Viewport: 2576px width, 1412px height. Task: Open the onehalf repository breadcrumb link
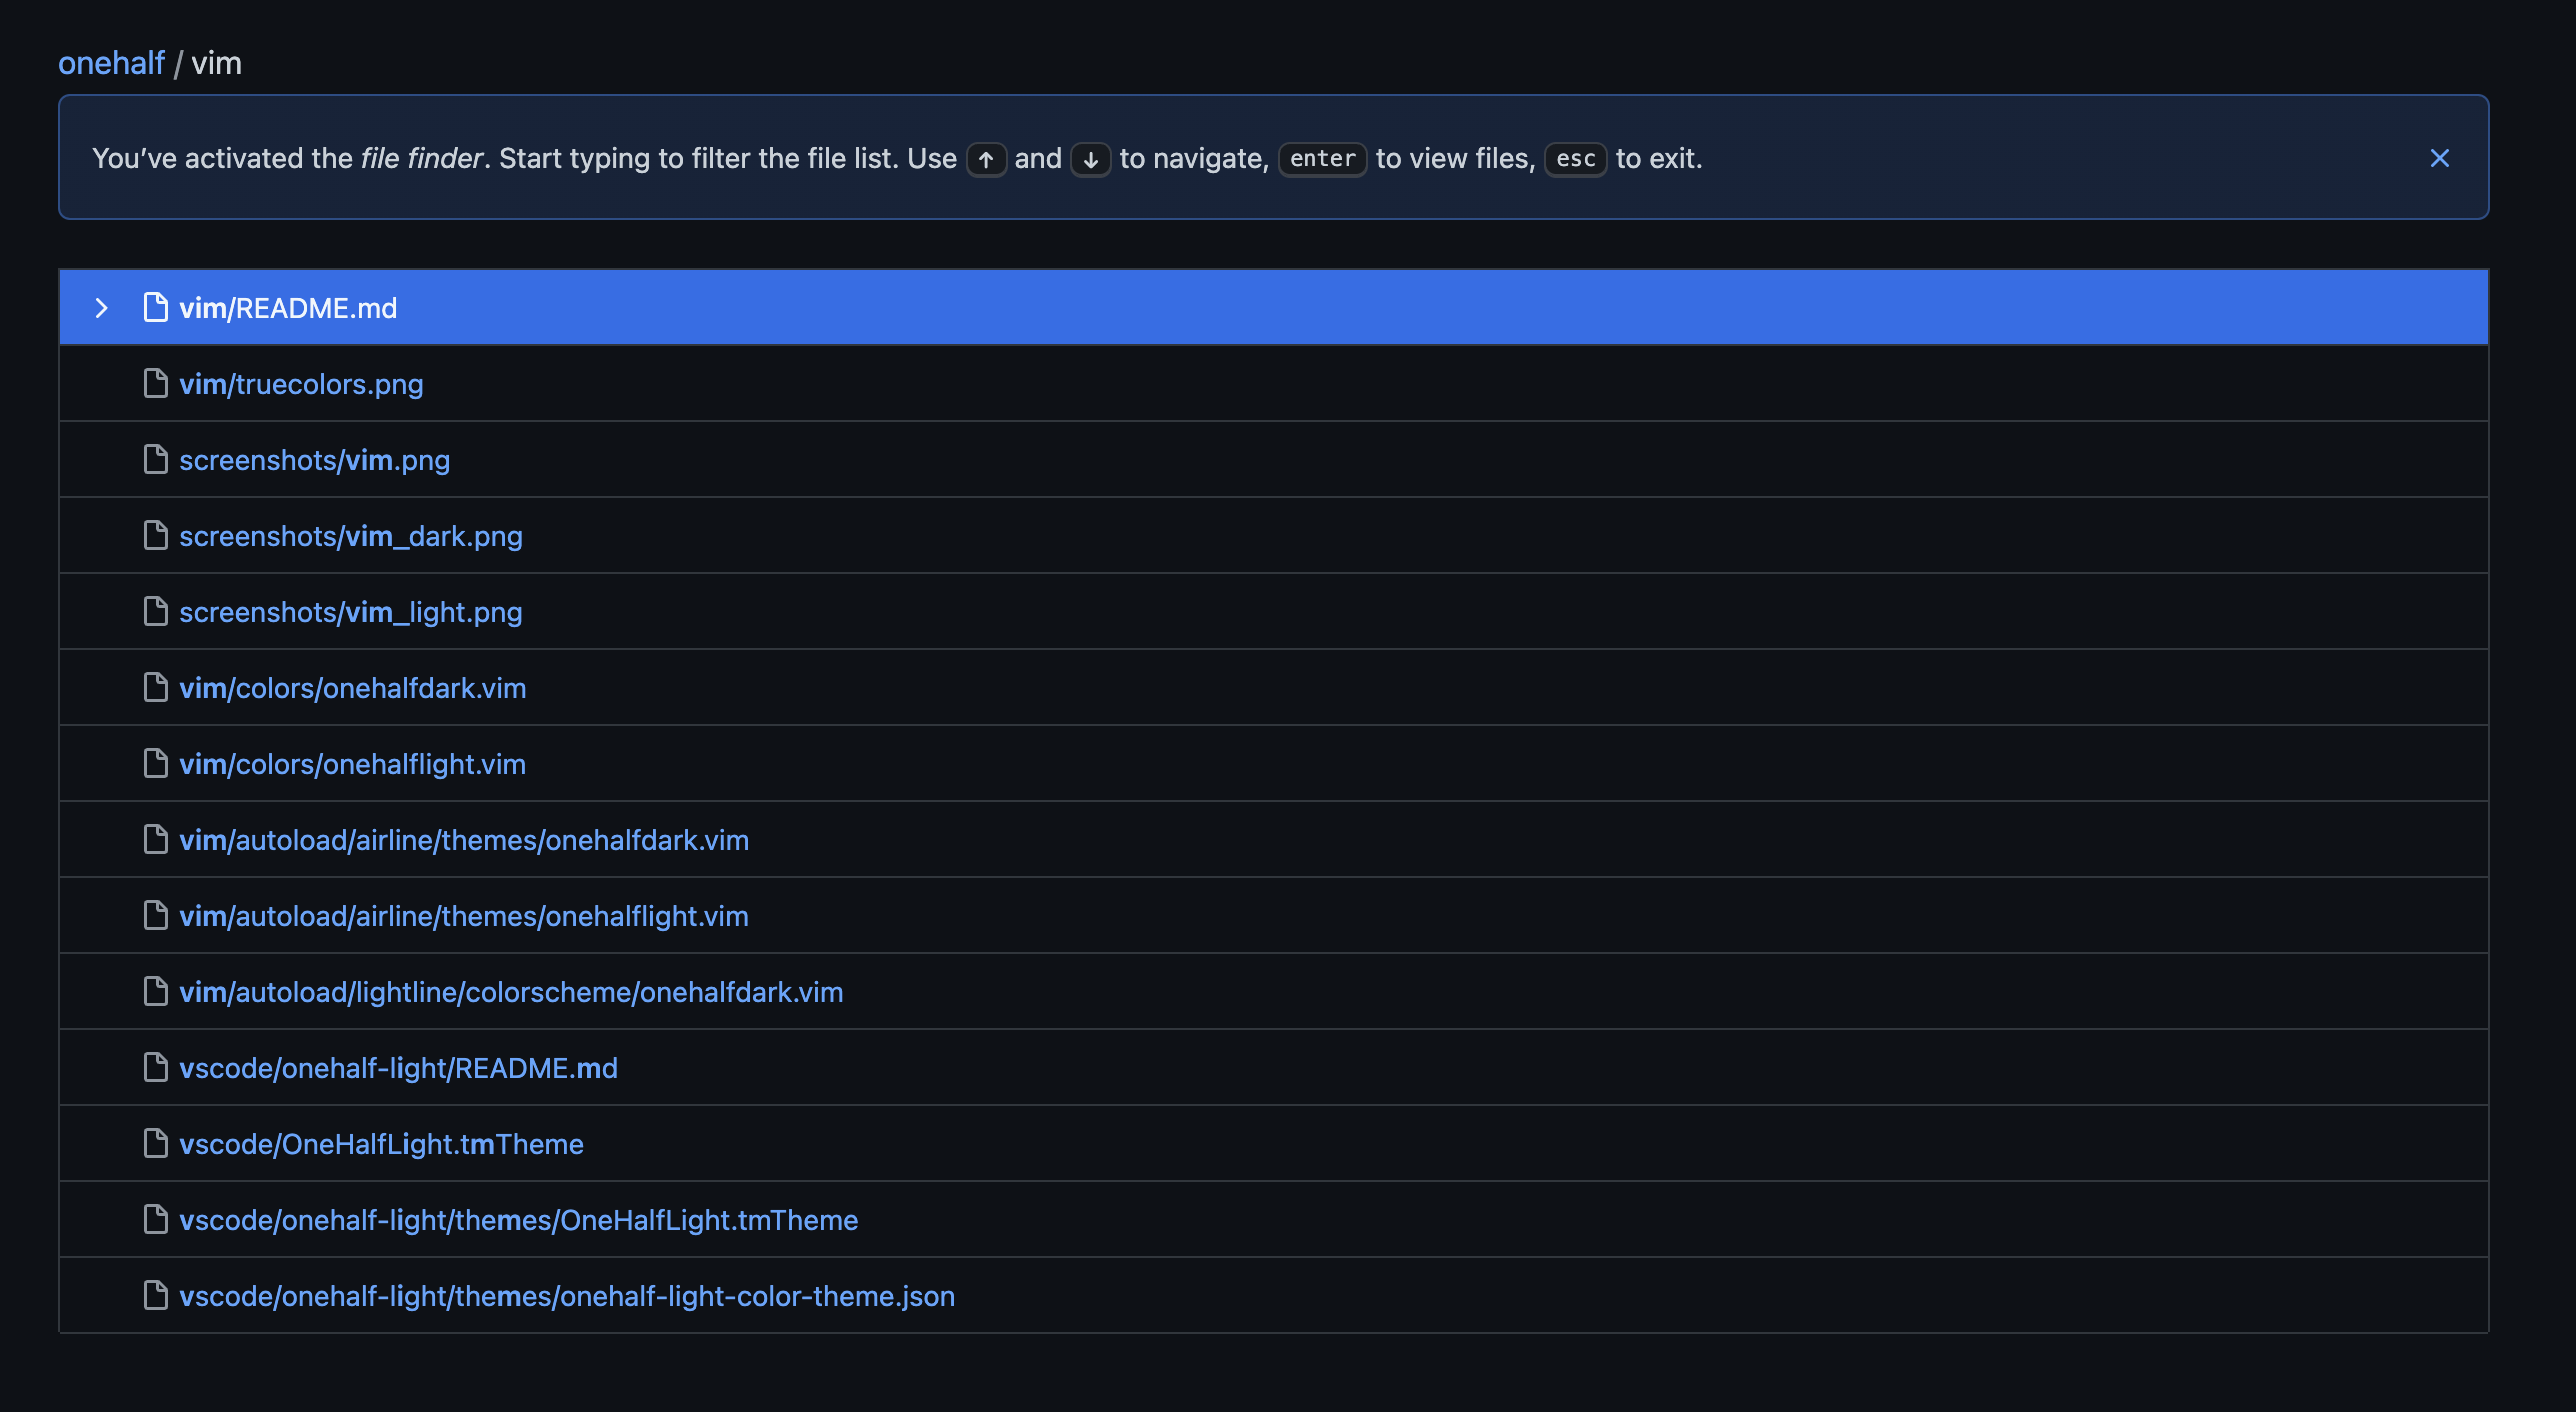click(111, 63)
